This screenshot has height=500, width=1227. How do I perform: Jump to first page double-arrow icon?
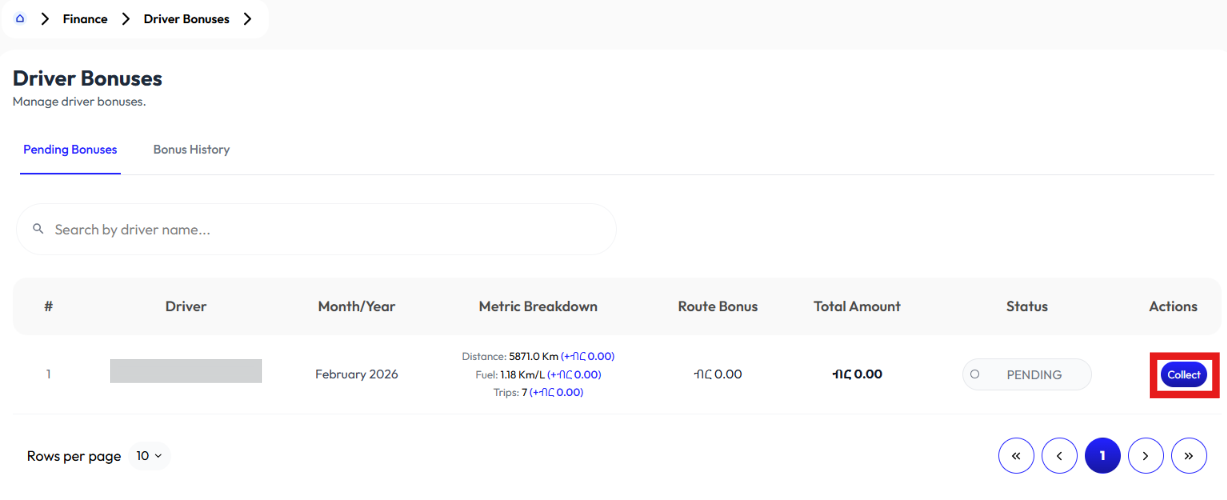tap(1016, 456)
